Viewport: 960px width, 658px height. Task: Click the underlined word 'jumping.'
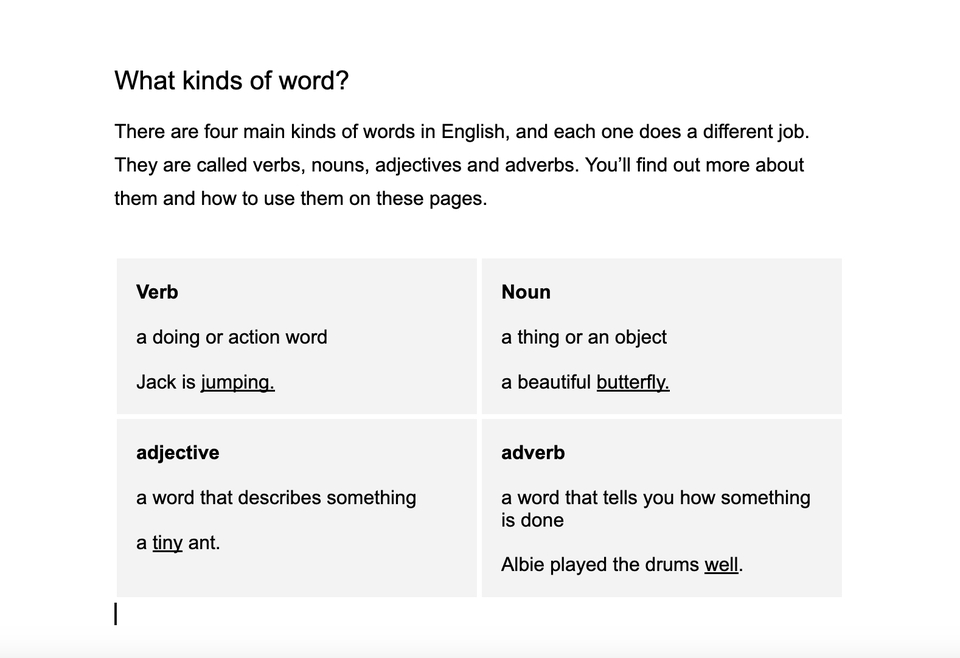coord(238,382)
